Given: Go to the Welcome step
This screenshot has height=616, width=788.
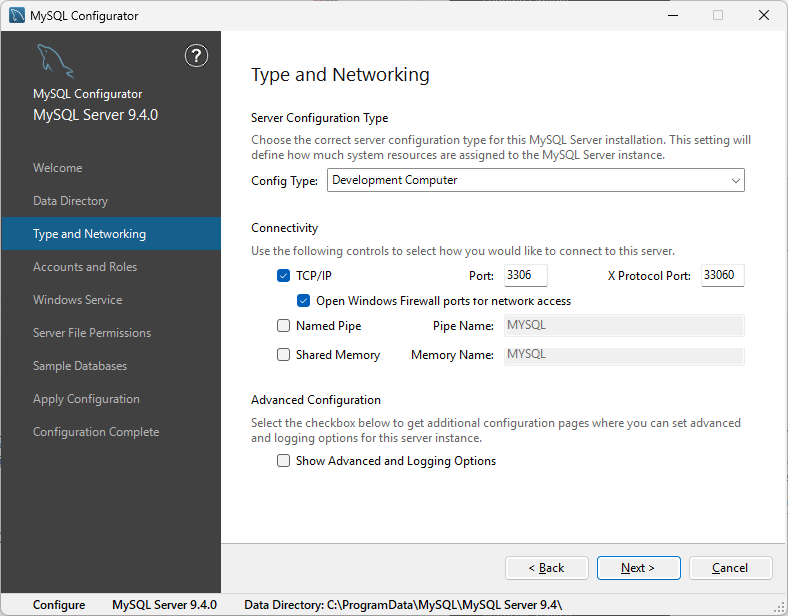Looking at the screenshot, I should point(58,168).
